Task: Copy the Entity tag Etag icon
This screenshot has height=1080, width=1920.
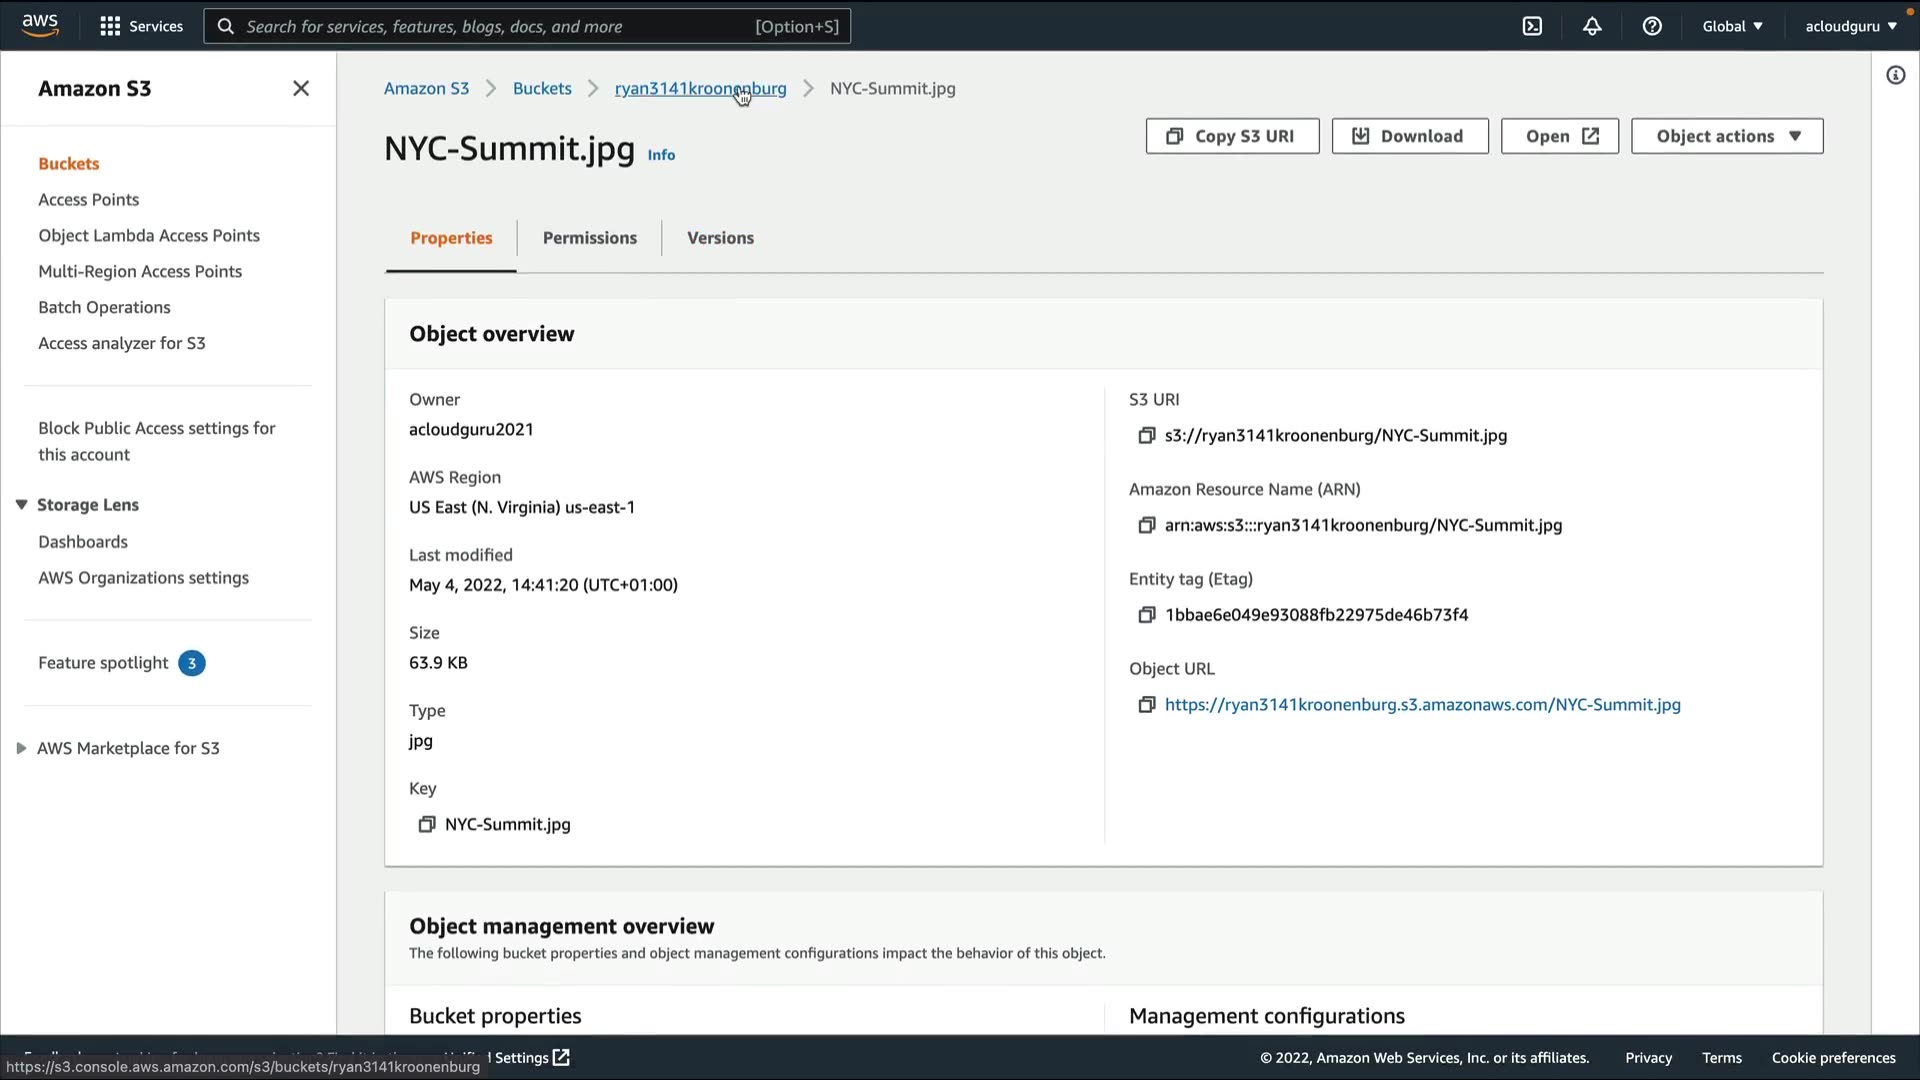Action: click(1146, 615)
